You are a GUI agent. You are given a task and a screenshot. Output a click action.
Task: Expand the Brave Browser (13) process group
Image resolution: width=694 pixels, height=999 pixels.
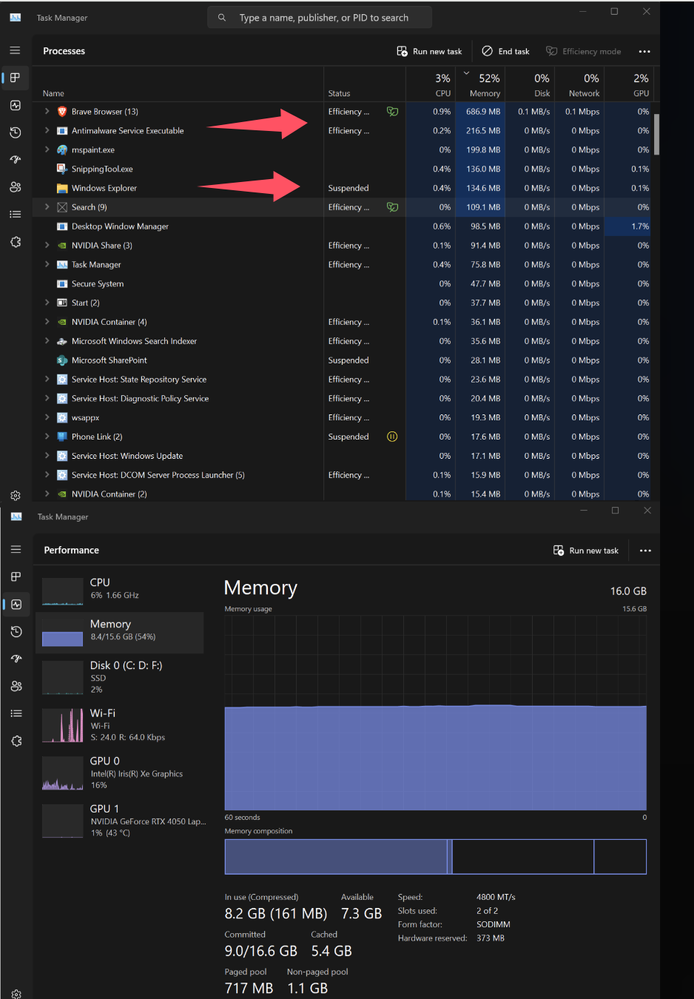click(47, 111)
